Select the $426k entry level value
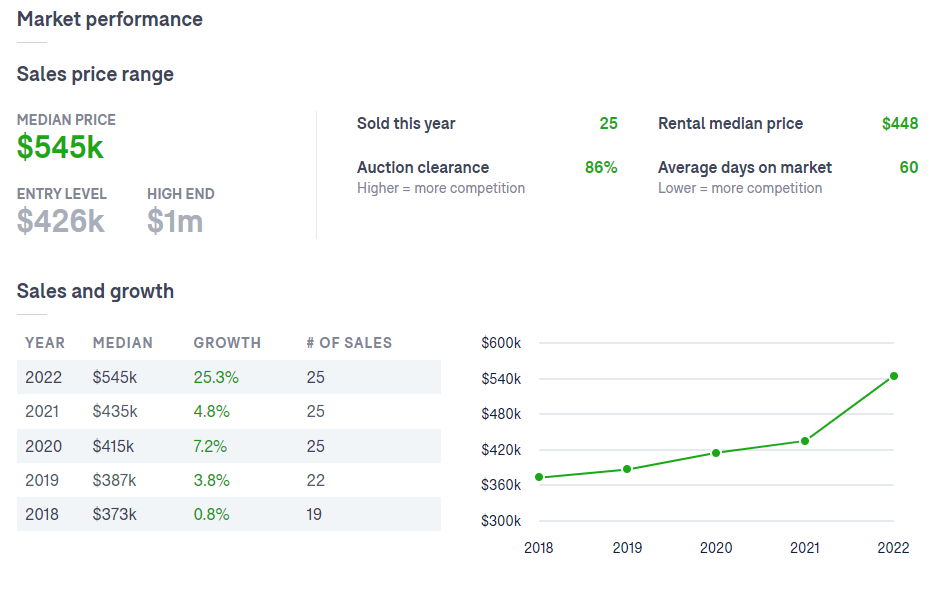The width and height of the screenshot is (941, 589). coord(61,221)
